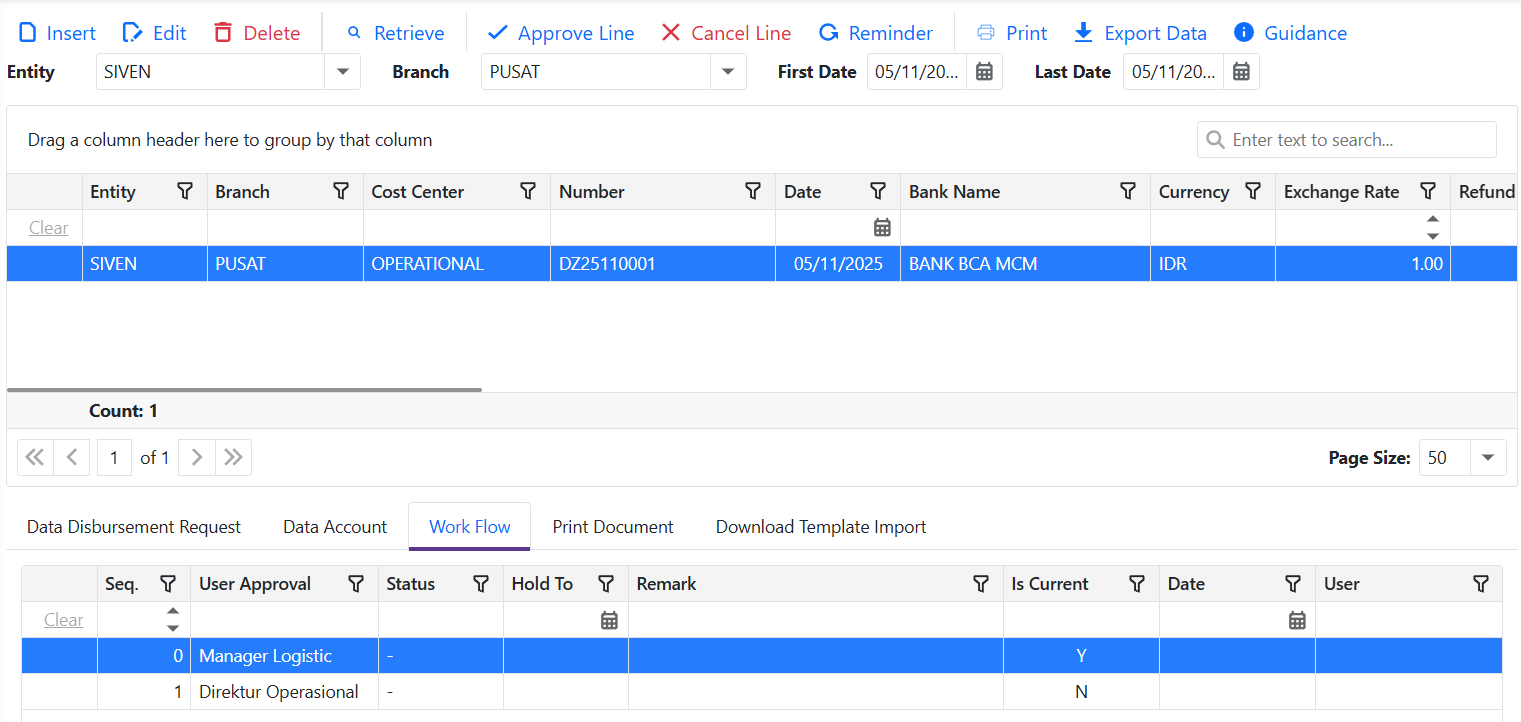Image resolution: width=1521 pixels, height=722 pixels.
Task: Go to last page button
Action: pos(233,457)
